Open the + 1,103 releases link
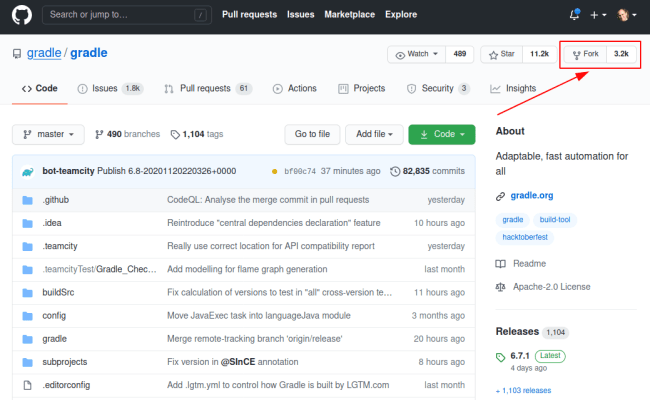Image resolution: width=650 pixels, height=400 pixels. pos(523,390)
